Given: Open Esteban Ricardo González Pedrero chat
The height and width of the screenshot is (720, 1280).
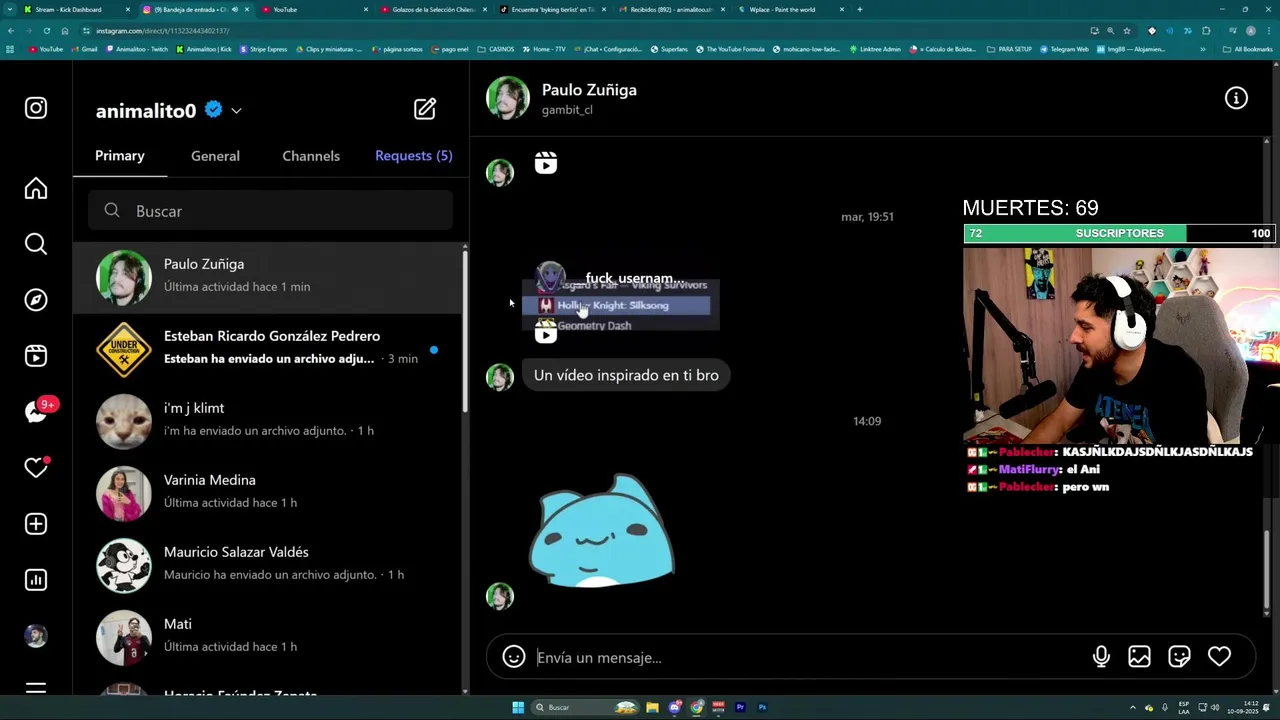Looking at the screenshot, I should pyautogui.click(x=270, y=349).
